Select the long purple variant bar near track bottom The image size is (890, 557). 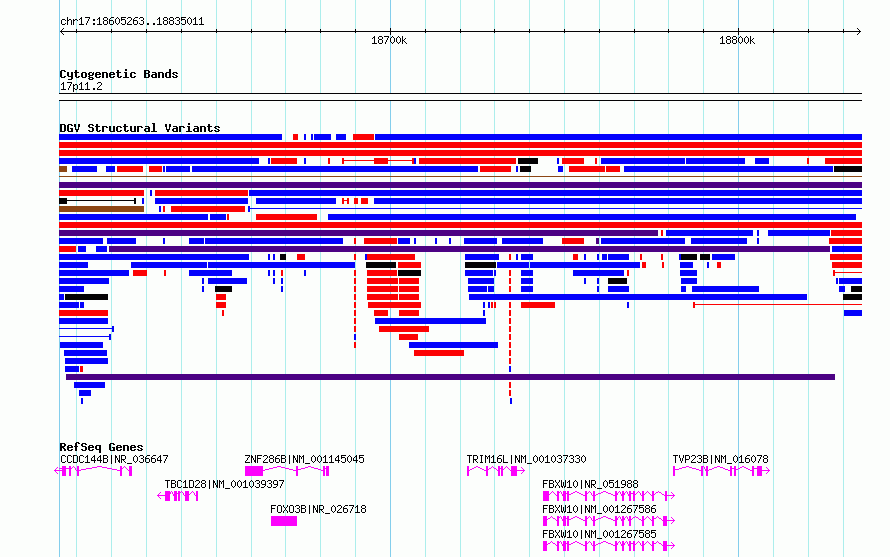(x=450, y=377)
